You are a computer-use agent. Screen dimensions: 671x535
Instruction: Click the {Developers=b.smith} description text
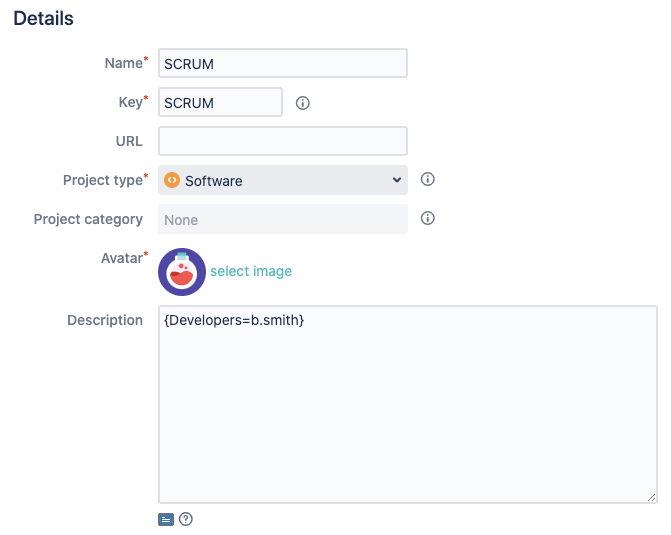(x=234, y=320)
